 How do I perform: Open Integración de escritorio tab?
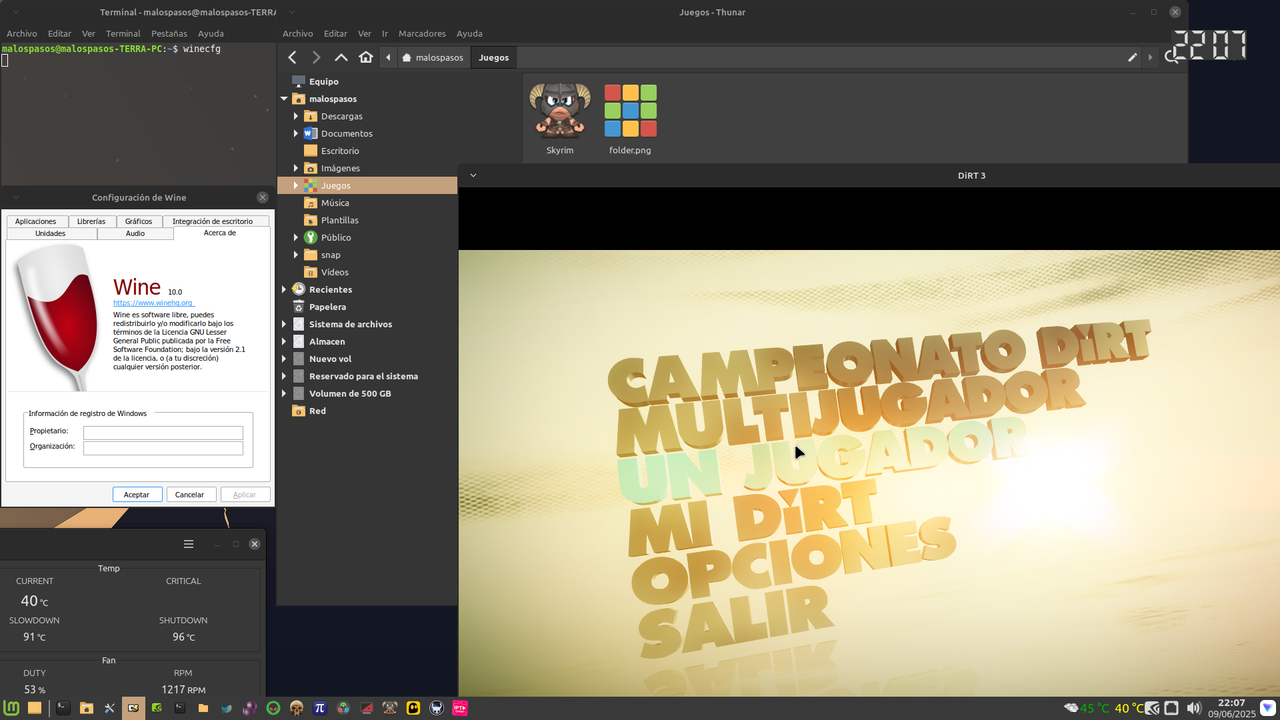coord(212,221)
